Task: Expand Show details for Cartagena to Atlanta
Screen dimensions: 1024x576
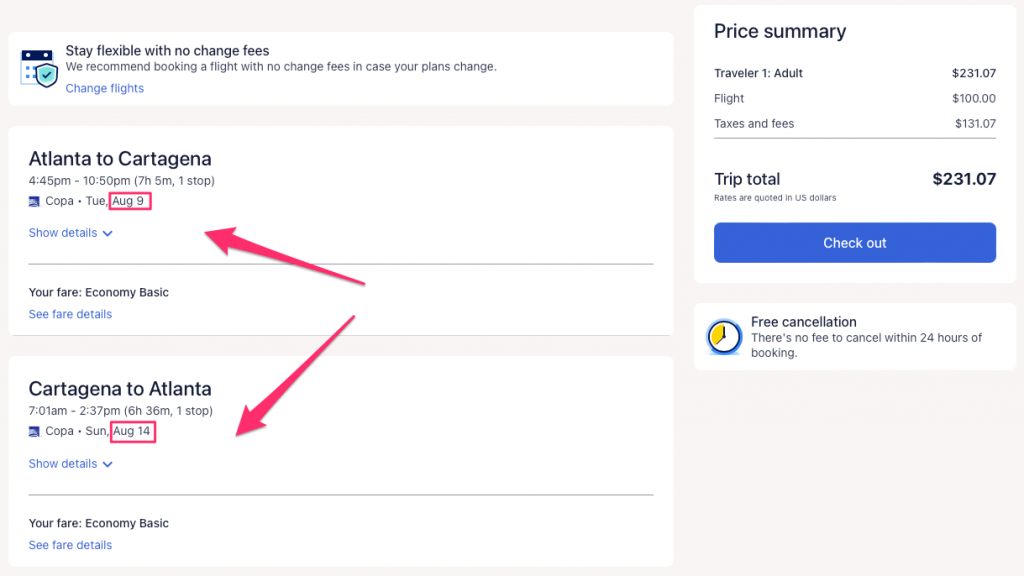Action: [63, 464]
